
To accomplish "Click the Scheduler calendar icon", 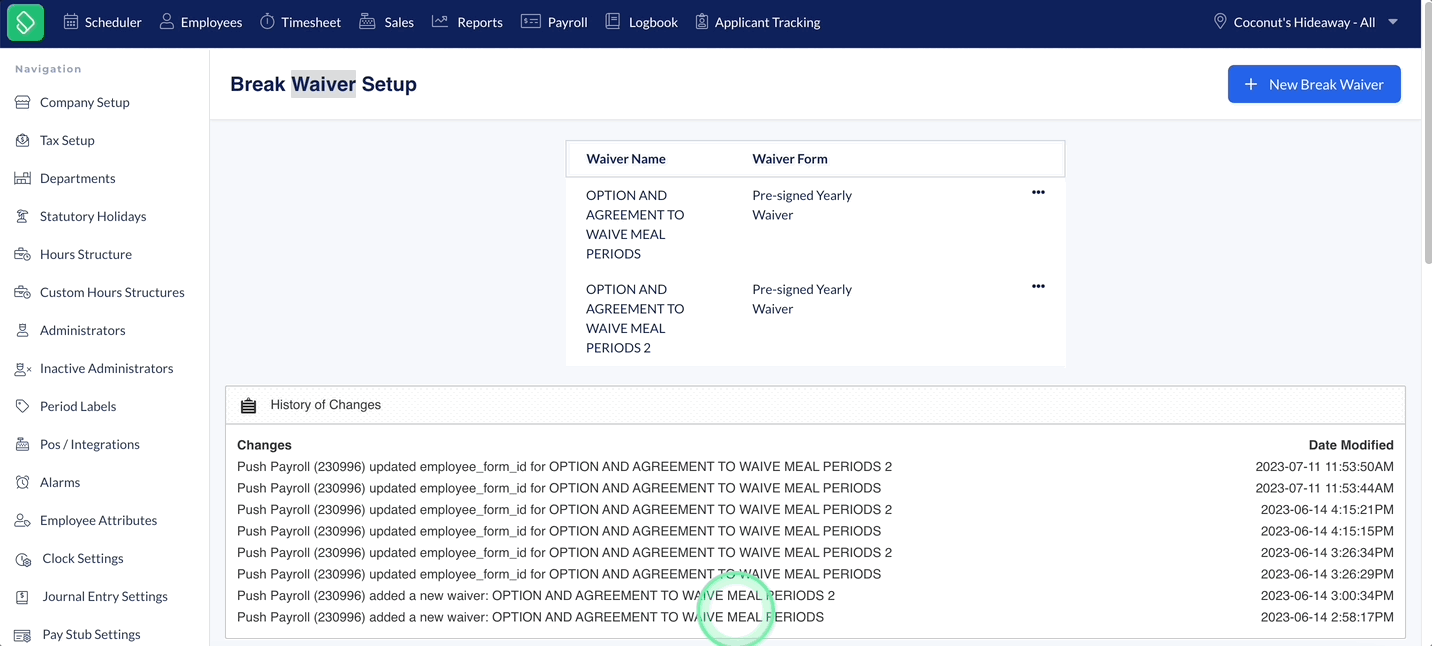I will tap(71, 21).
